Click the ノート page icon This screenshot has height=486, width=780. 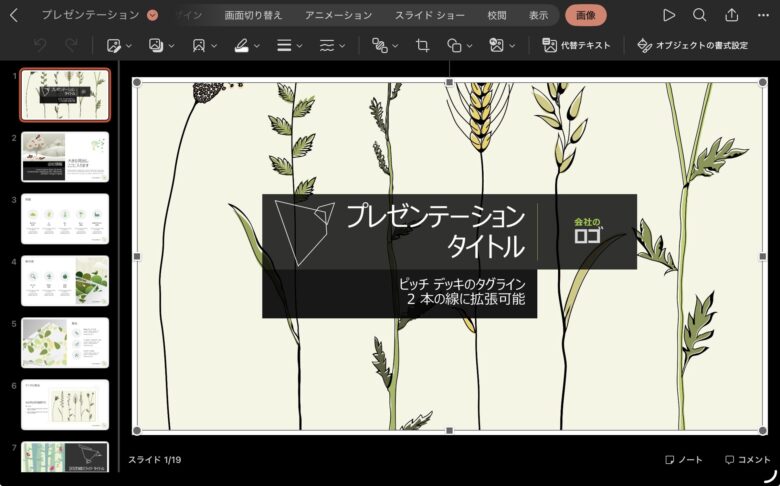[x=670, y=460]
